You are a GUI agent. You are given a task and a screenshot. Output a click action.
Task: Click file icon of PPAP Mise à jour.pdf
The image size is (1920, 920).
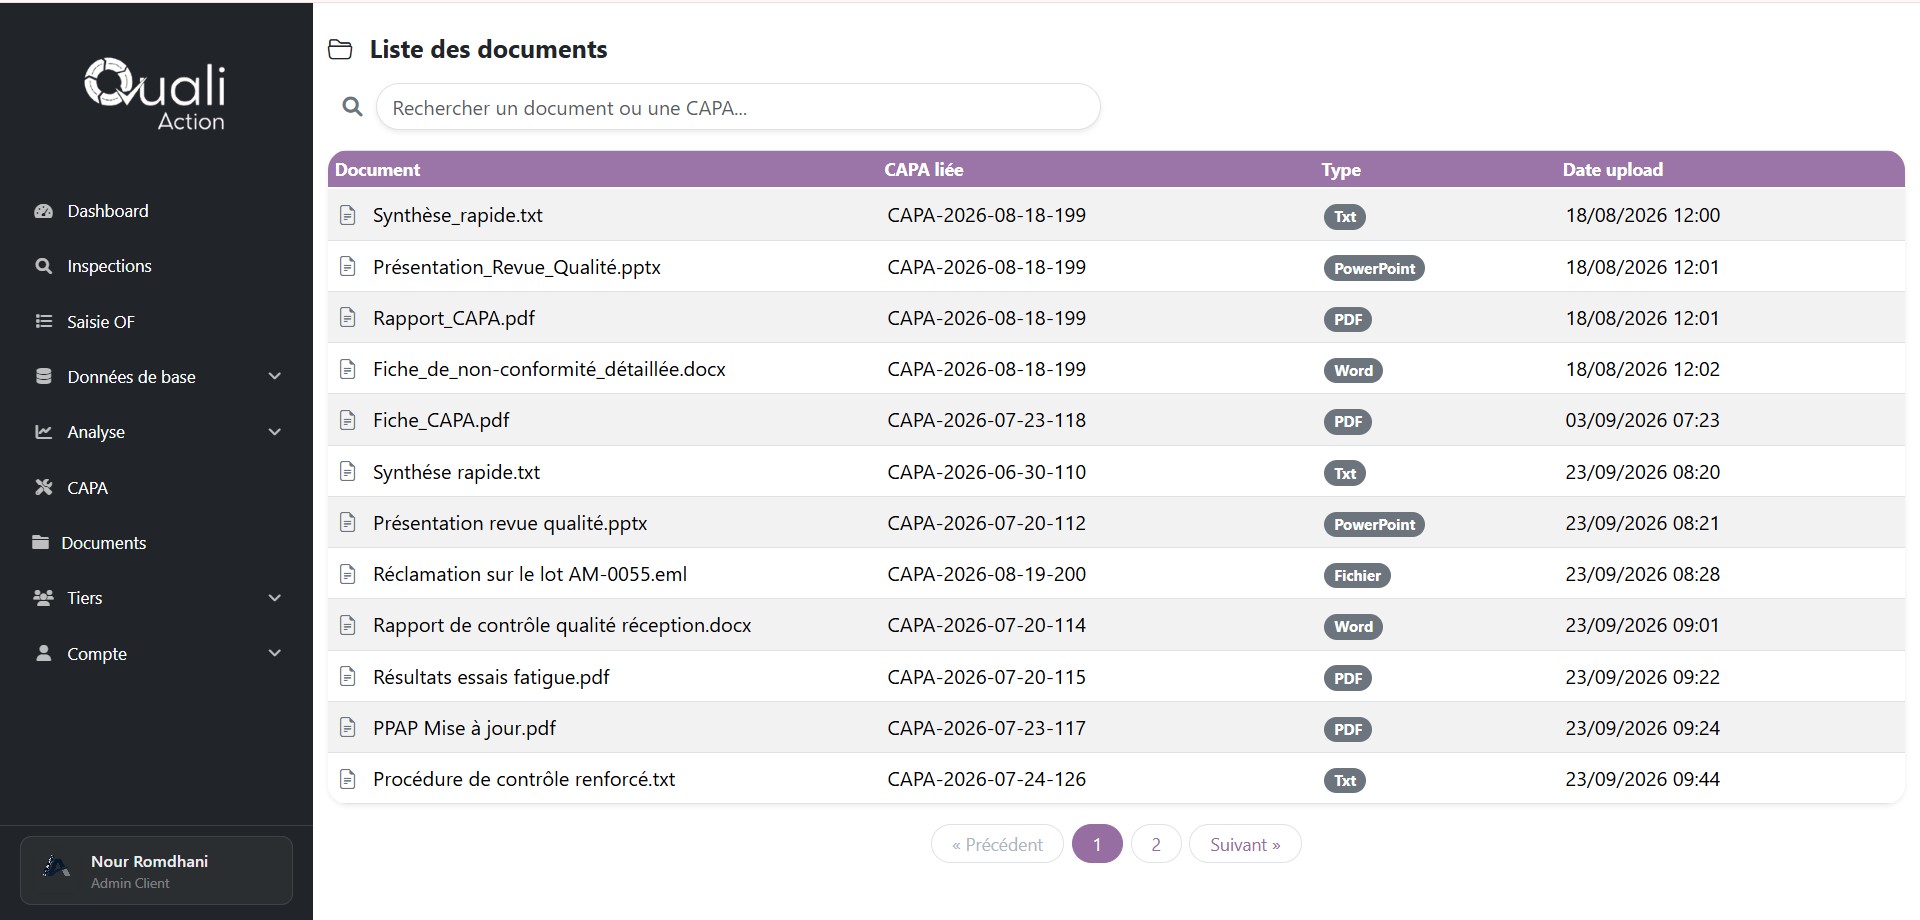(347, 728)
